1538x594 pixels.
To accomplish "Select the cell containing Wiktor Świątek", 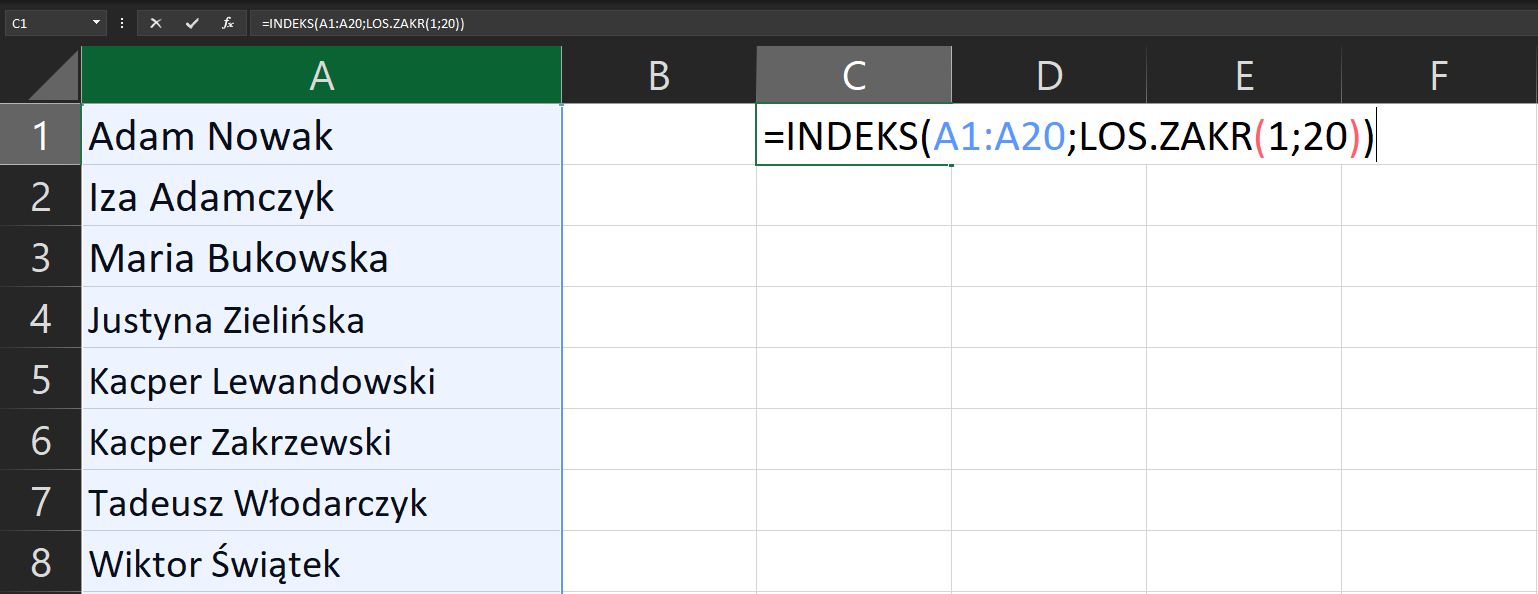I will [x=320, y=561].
